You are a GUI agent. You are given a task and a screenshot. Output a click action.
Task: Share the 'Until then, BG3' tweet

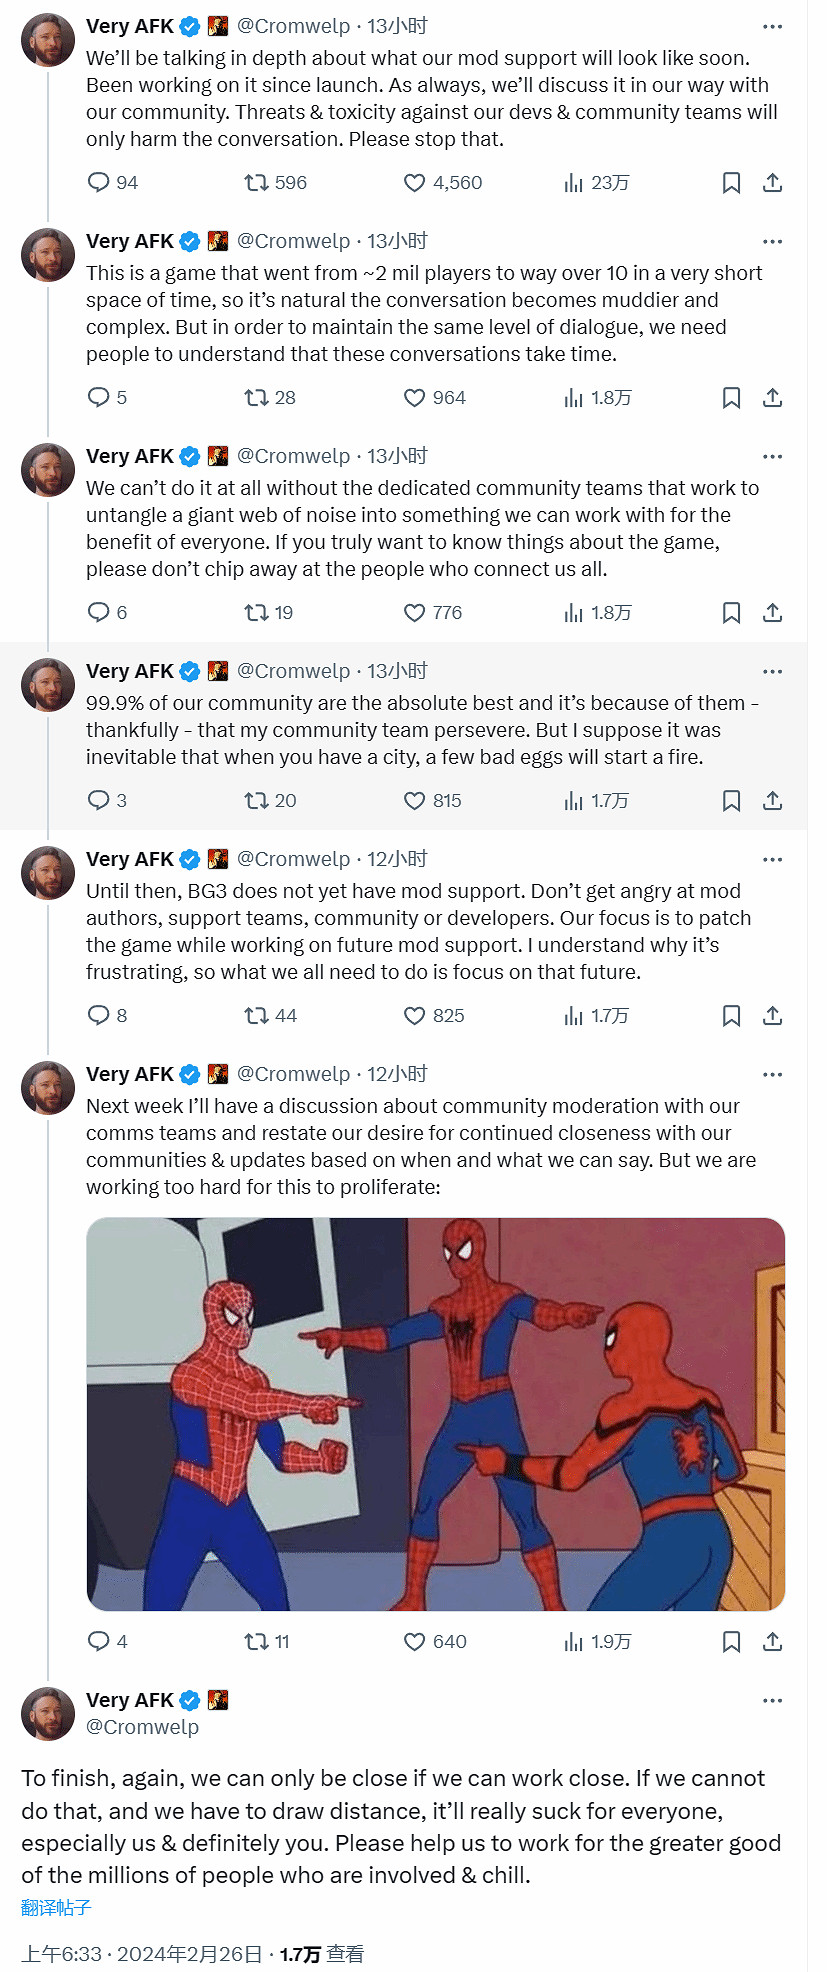(x=772, y=1016)
